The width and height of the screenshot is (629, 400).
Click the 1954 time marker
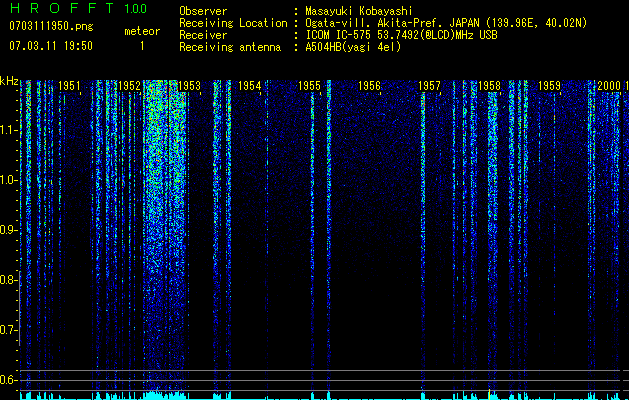tap(250, 85)
